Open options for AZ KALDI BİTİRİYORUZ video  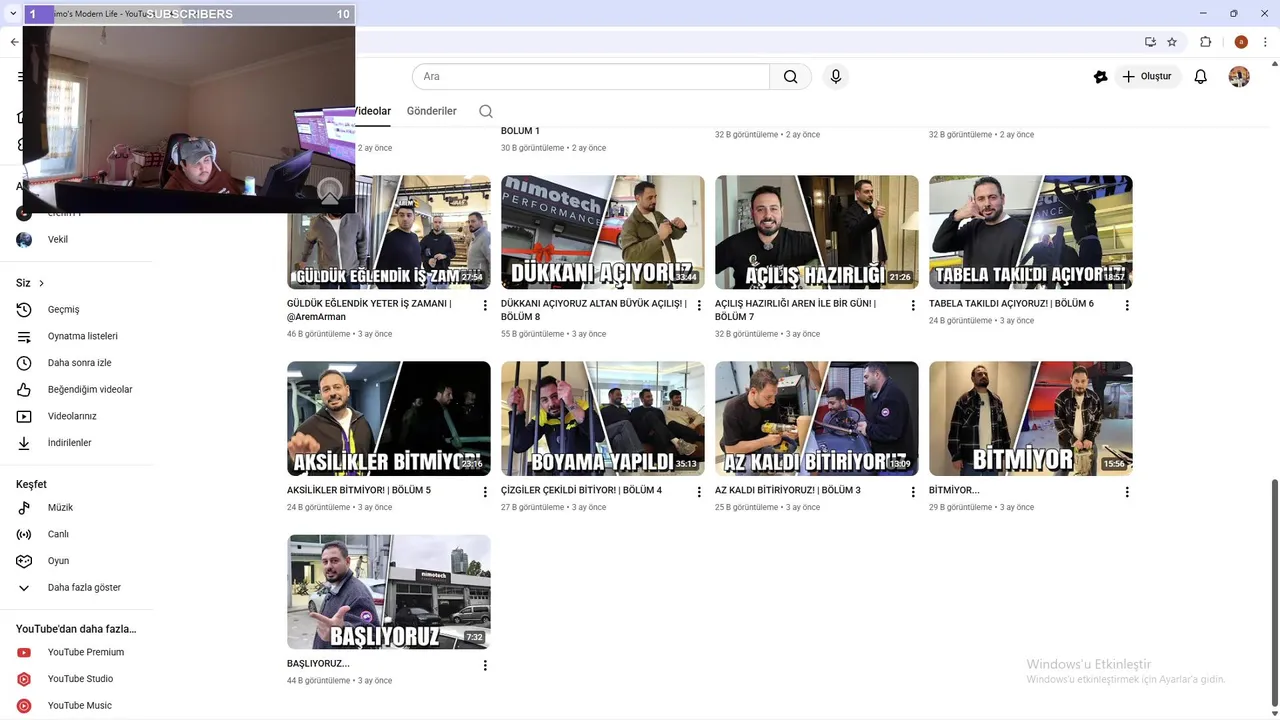[x=913, y=492]
